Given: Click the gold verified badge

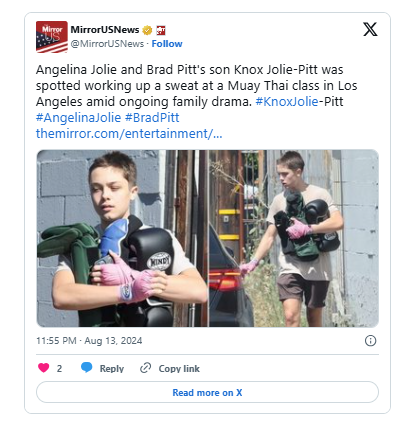Looking at the screenshot, I should coord(147,30).
